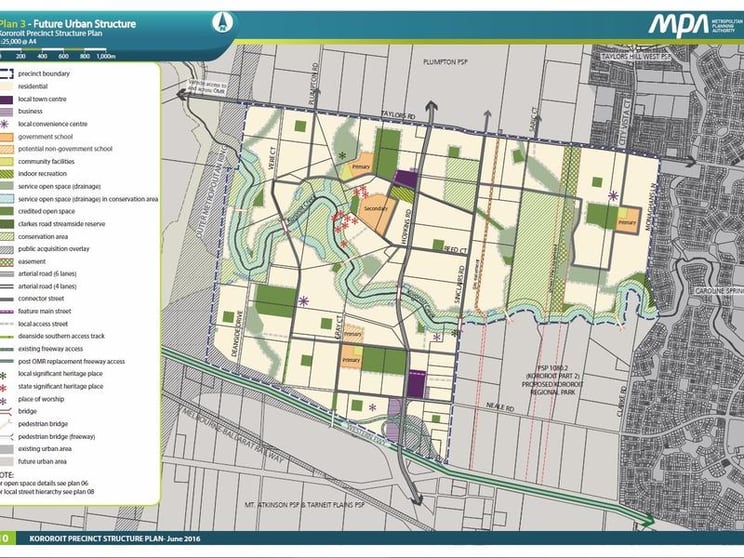Click the precinct boundary dashed box legend symbol
This screenshot has height=558, width=744.
[6, 74]
